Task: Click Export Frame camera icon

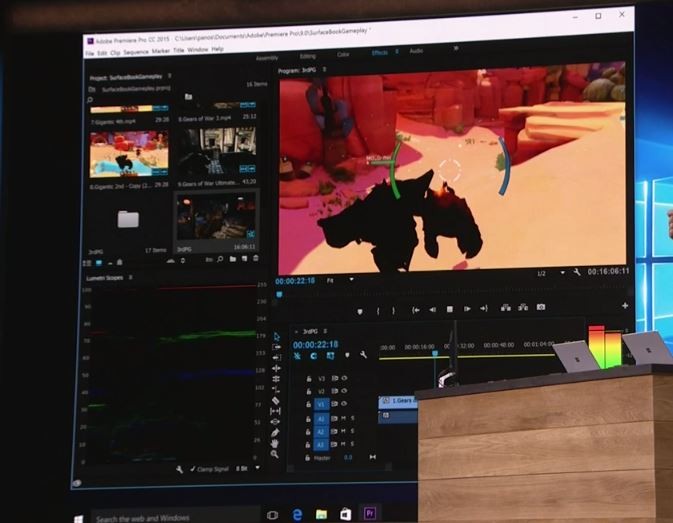Action: point(541,307)
